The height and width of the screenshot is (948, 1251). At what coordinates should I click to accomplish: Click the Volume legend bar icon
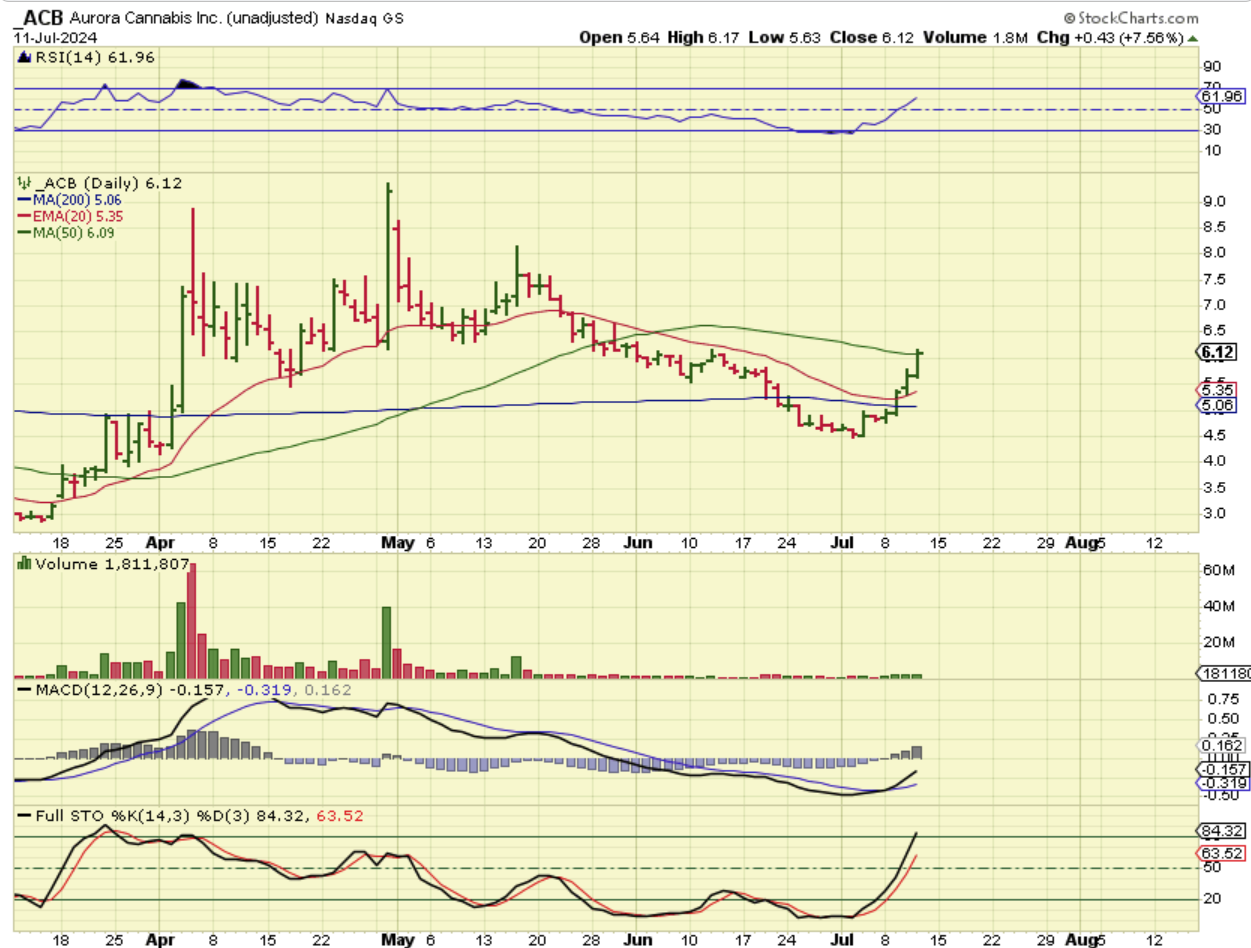point(22,562)
